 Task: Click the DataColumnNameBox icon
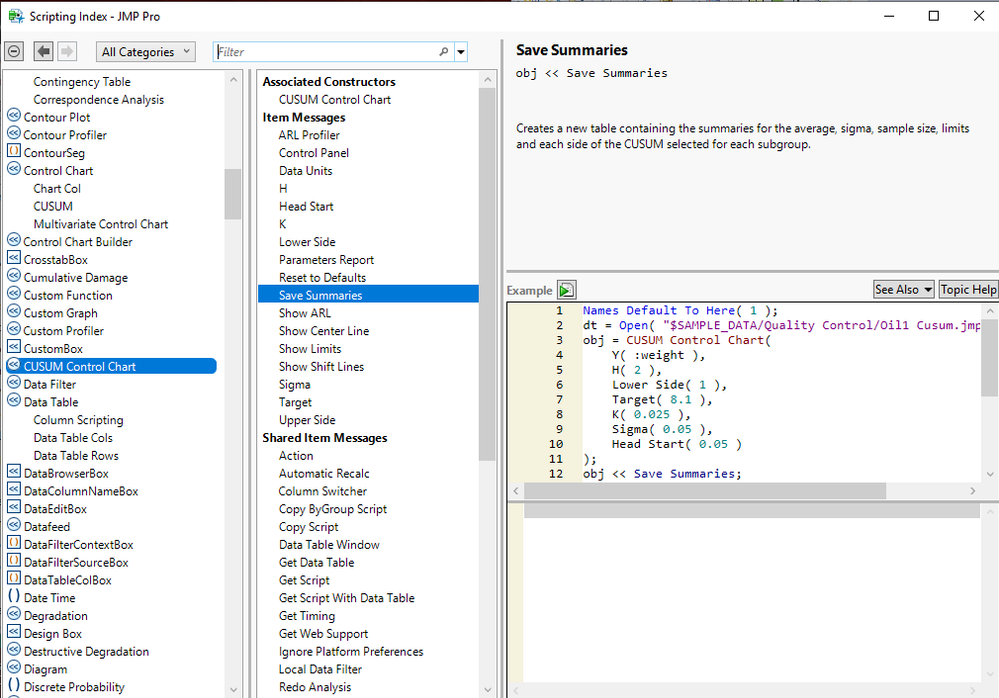click(x=14, y=490)
